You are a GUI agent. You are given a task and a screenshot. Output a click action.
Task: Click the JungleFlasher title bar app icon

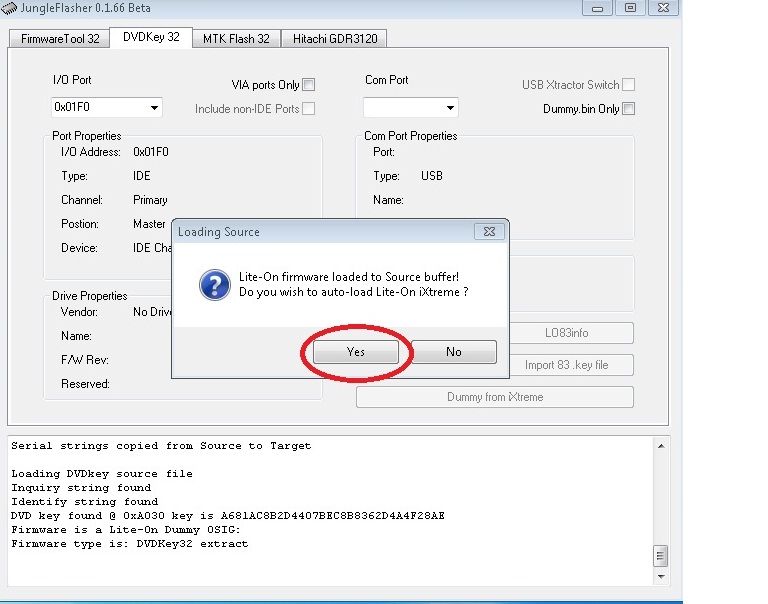coord(10,8)
